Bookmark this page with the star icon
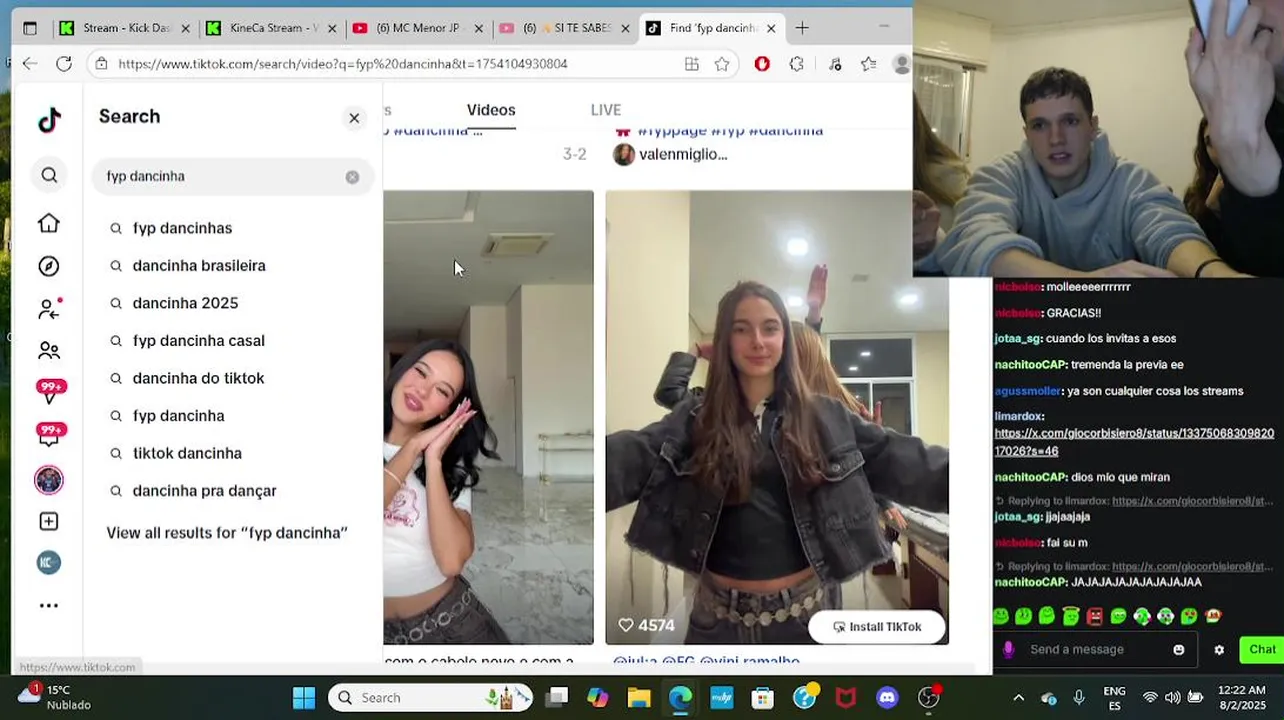Screen dimensions: 1284x720 722,64
